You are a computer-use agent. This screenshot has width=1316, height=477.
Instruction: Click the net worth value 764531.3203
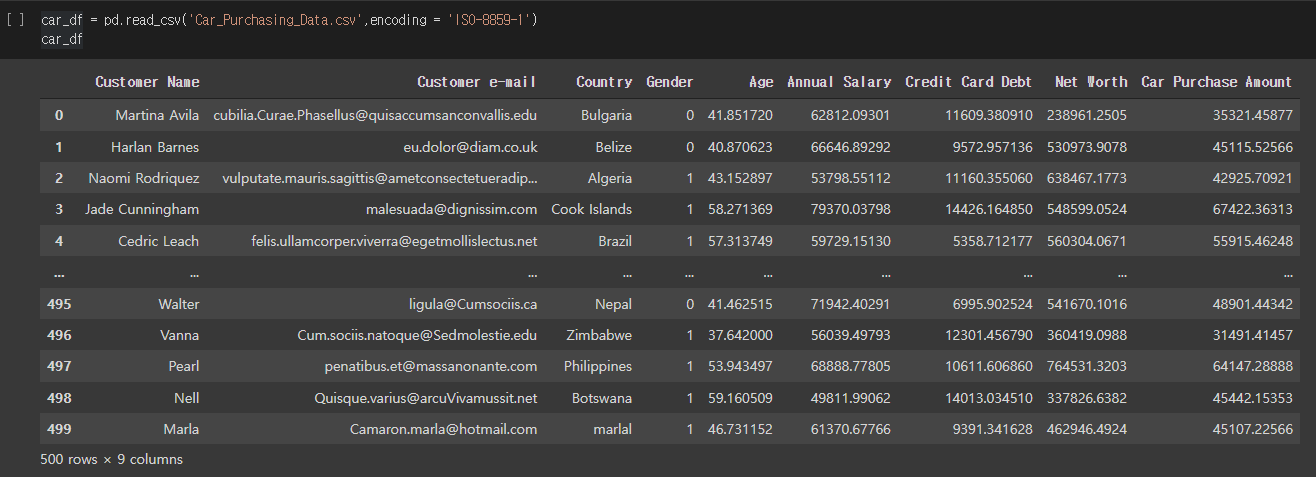pyautogui.click(x=1087, y=367)
